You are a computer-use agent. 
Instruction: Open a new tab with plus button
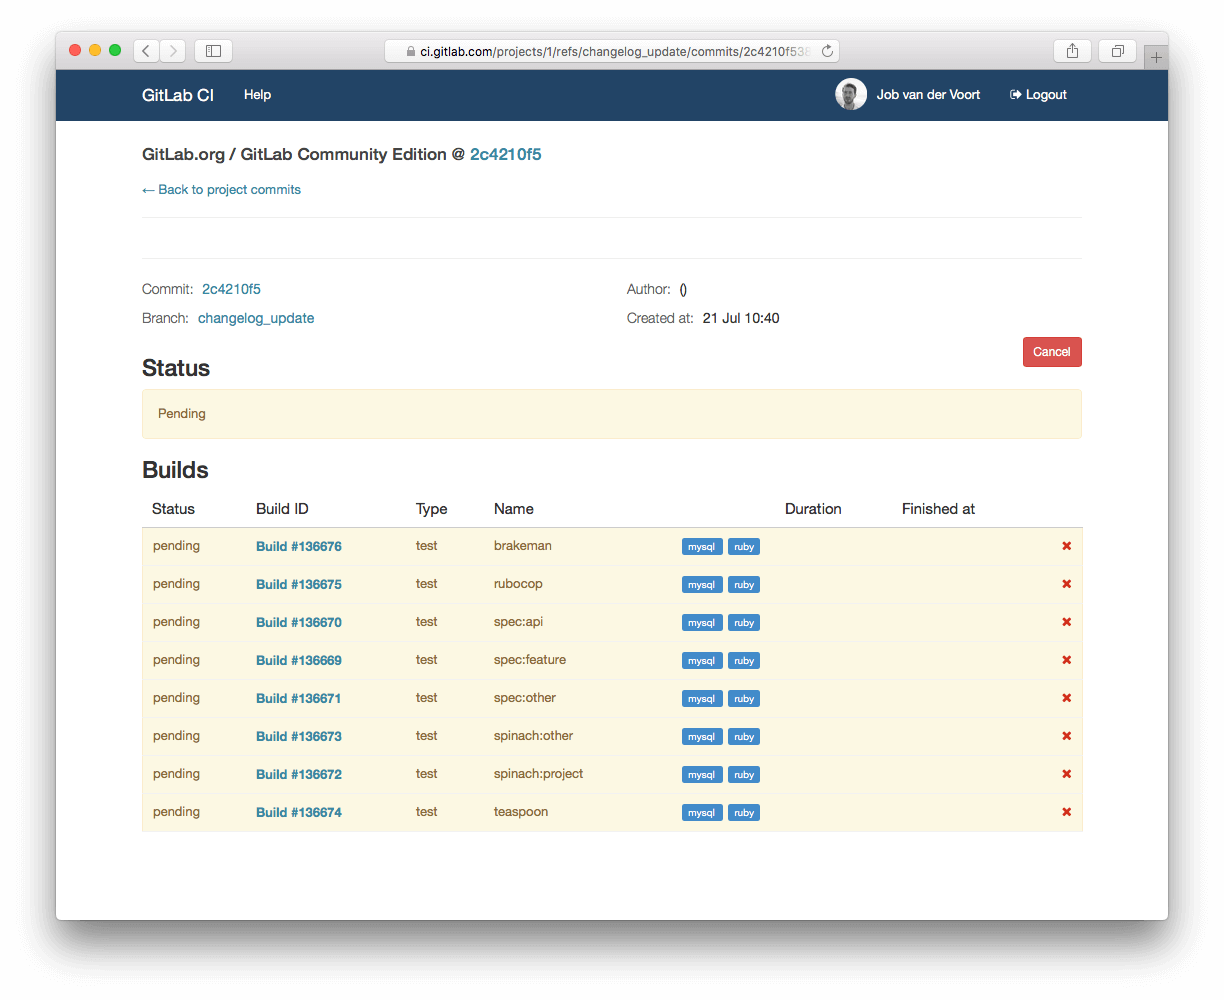1156,58
